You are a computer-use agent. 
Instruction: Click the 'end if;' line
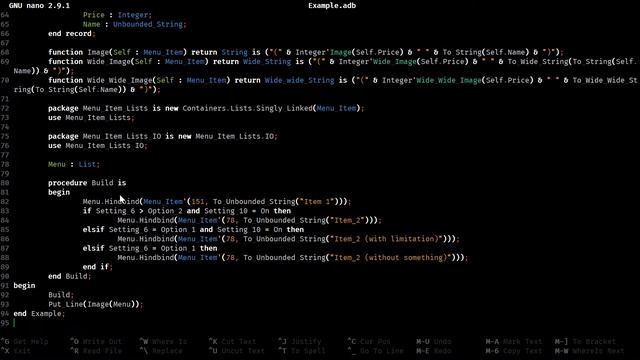[x=98, y=267]
